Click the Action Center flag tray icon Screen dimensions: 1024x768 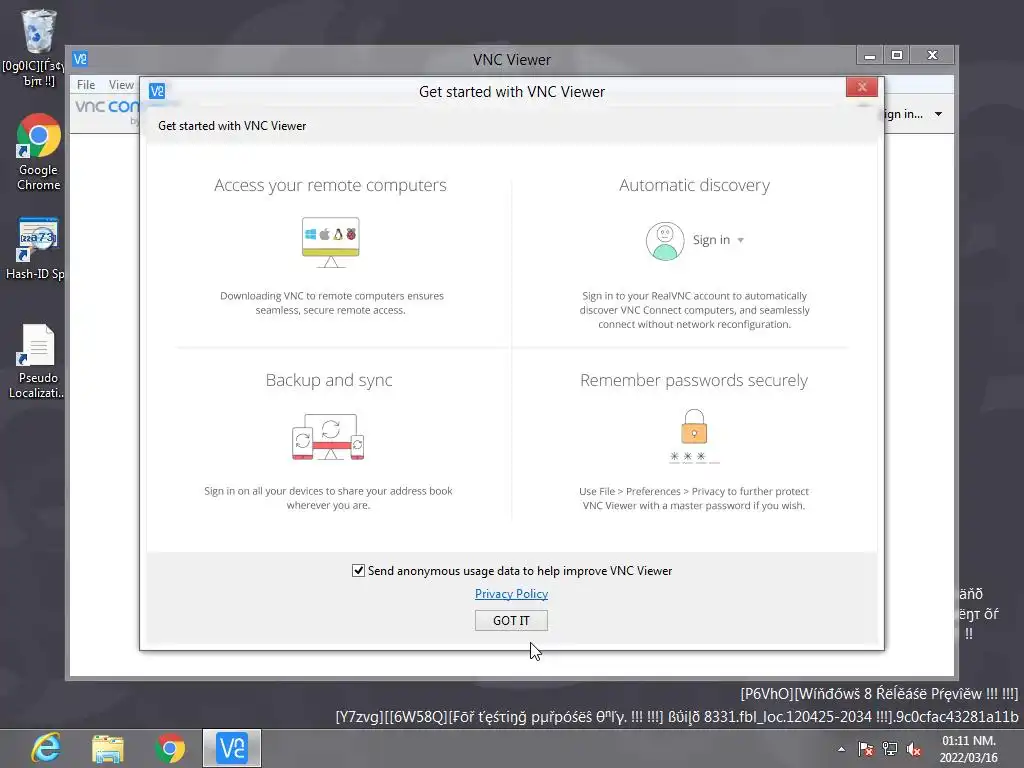tap(866, 749)
